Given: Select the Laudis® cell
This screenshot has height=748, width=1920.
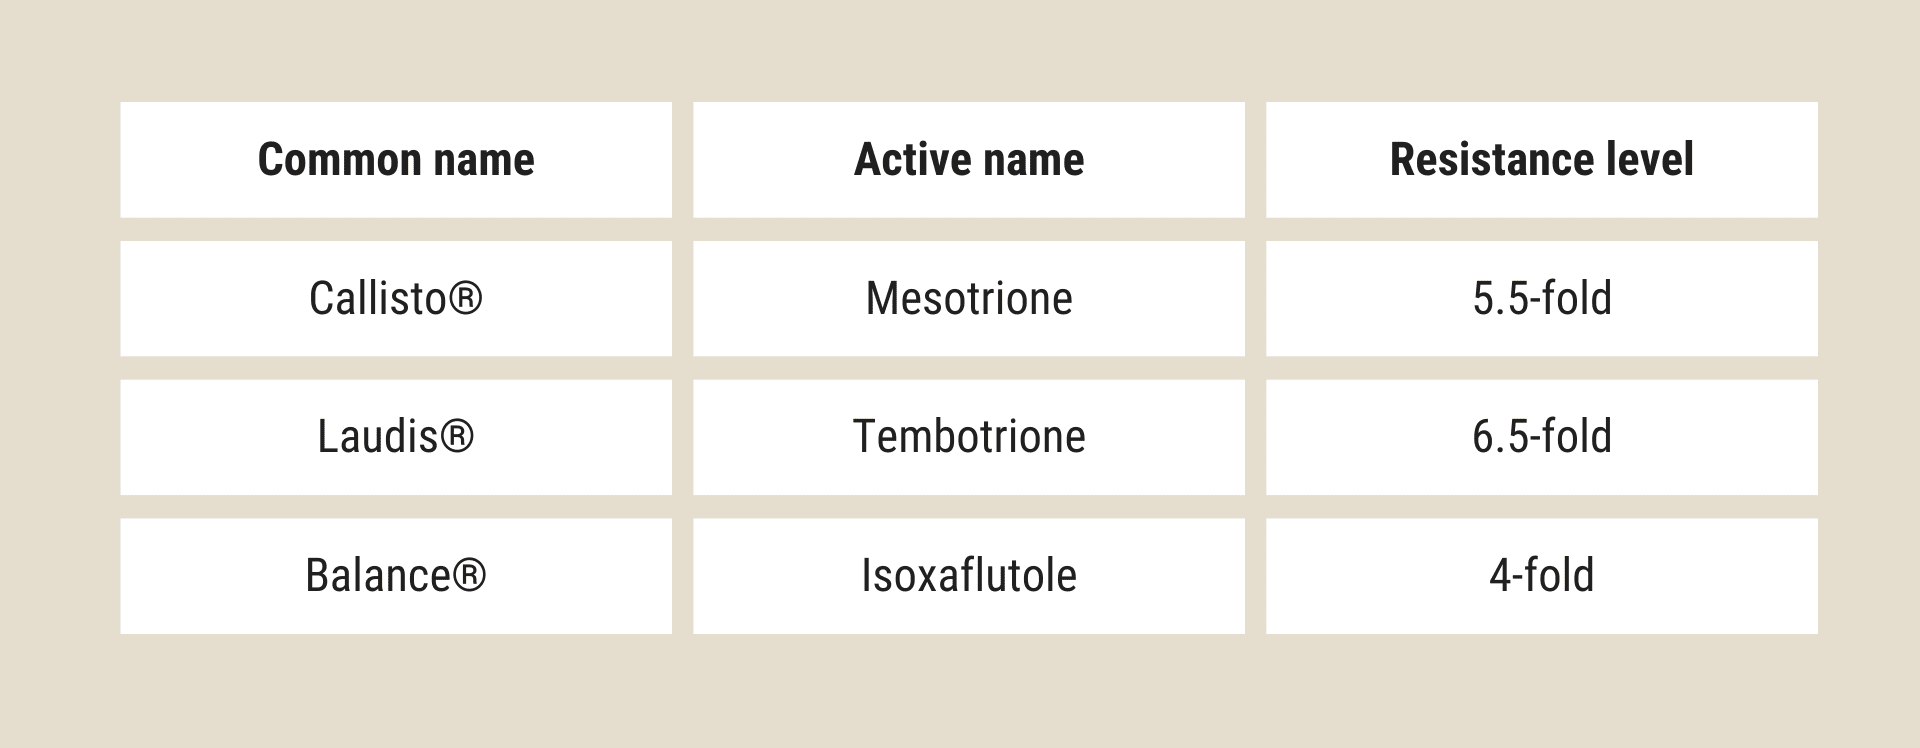Looking at the screenshot, I should pyautogui.click(x=396, y=437).
